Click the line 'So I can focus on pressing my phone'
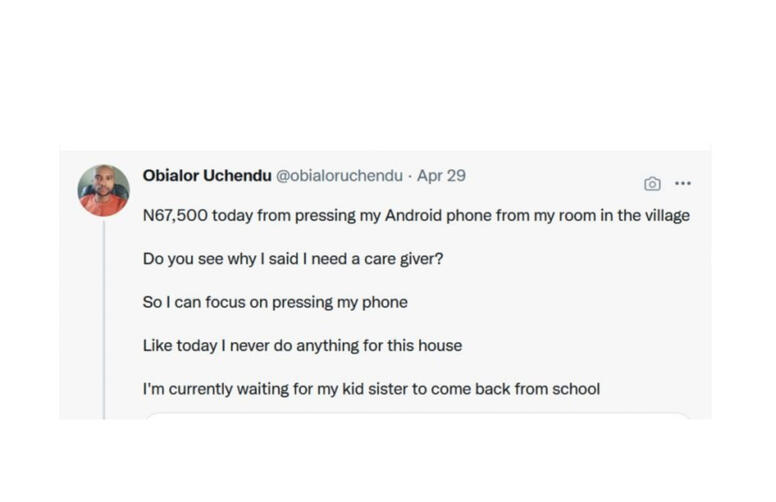This screenshot has height=502, width=776. coord(275,302)
